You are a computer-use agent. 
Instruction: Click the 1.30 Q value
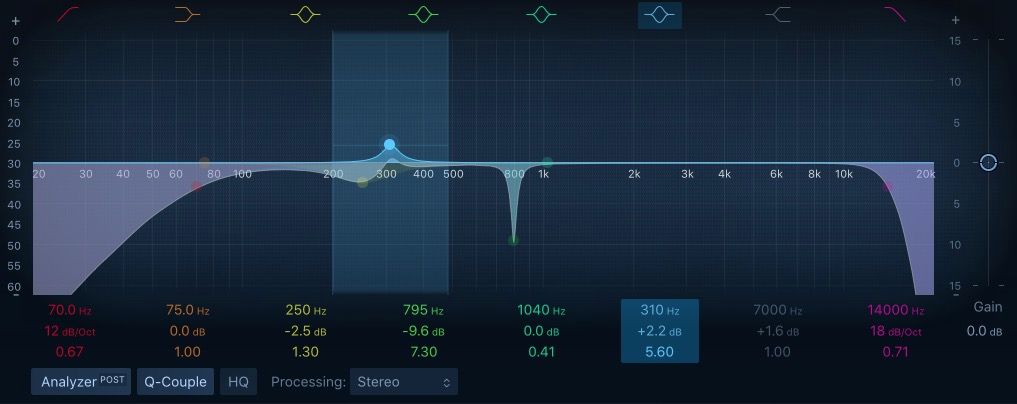tap(305, 352)
